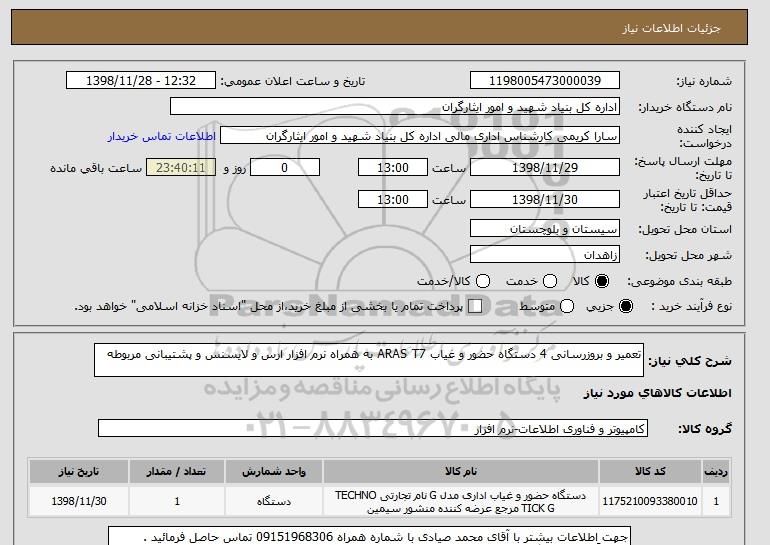Image resolution: width=770 pixels, height=545 pixels.
Task: Select the کالا/خدمت radio button
Action: [483, 281]
